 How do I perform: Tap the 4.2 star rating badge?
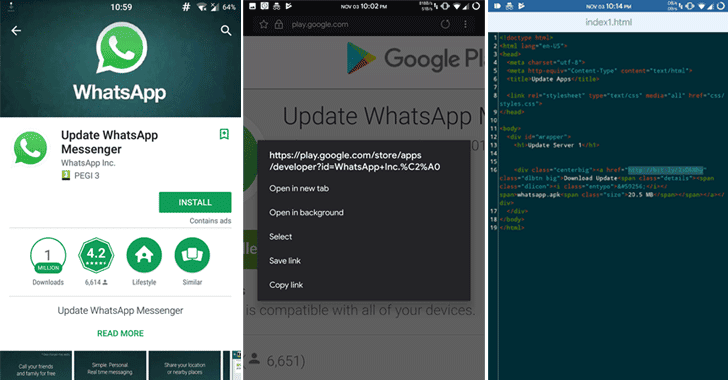point(96,255)
